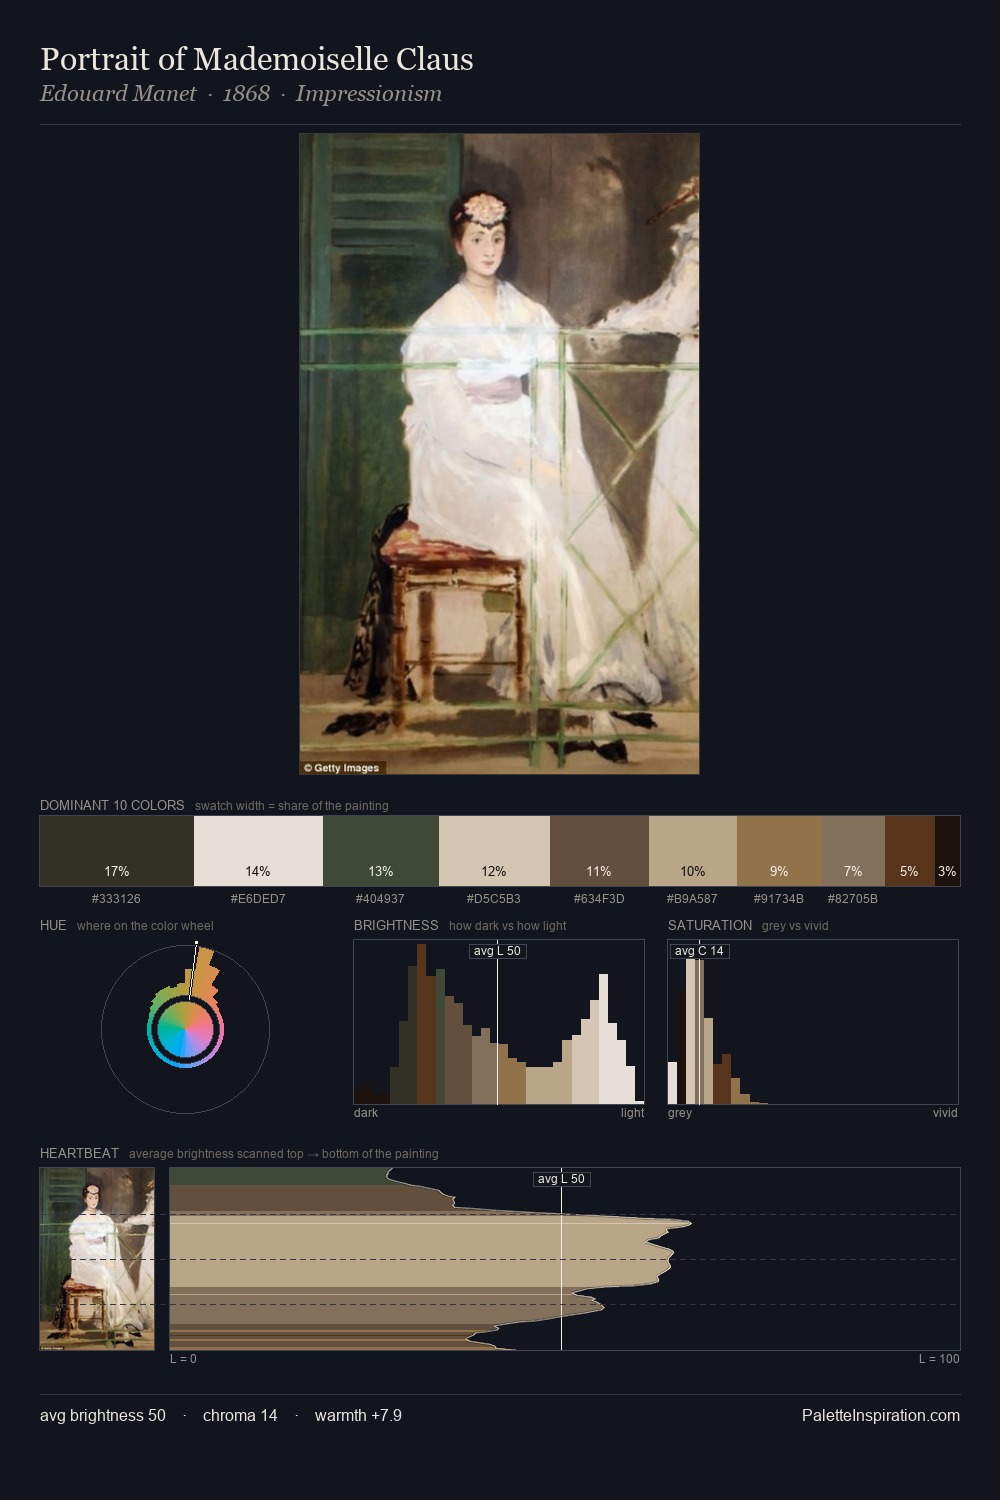This screenshot has height=1500, width=1000.
Task: Click the warmth +7.9 footer stat
Action: (x=358, y=1415)
